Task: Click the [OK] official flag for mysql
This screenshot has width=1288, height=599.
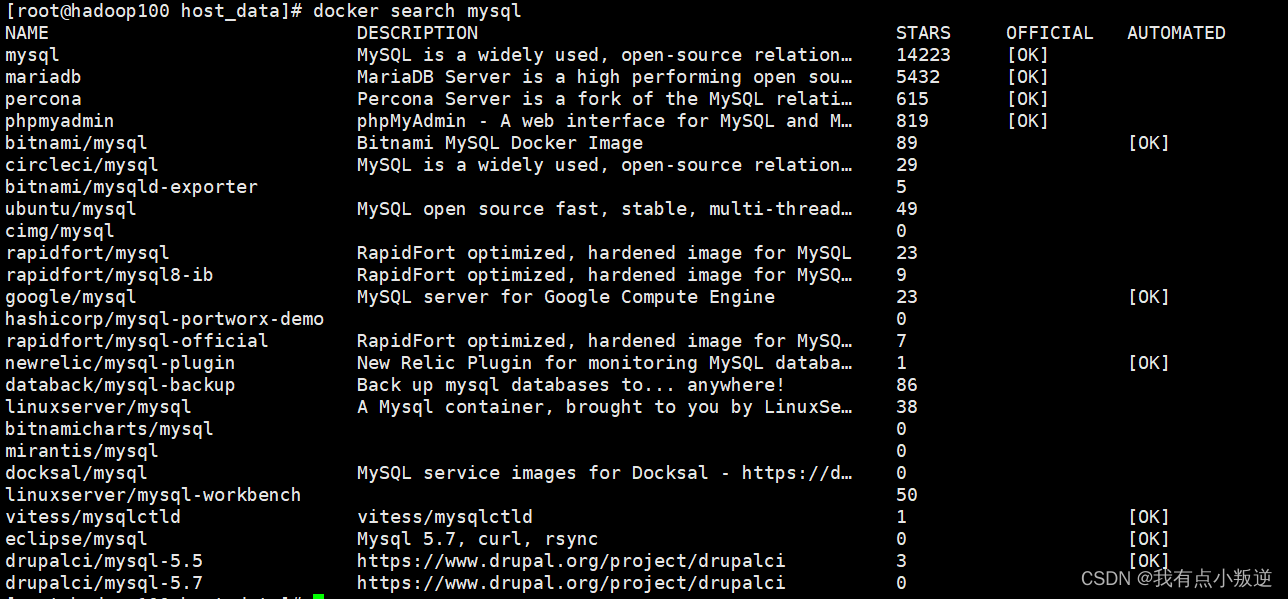Action: (1027, 55)
